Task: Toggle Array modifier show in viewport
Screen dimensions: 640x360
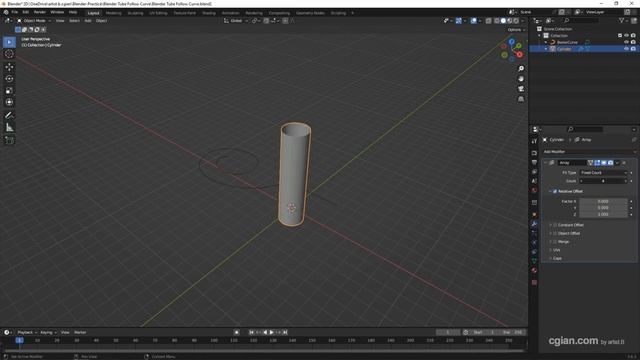Action: 604,162
